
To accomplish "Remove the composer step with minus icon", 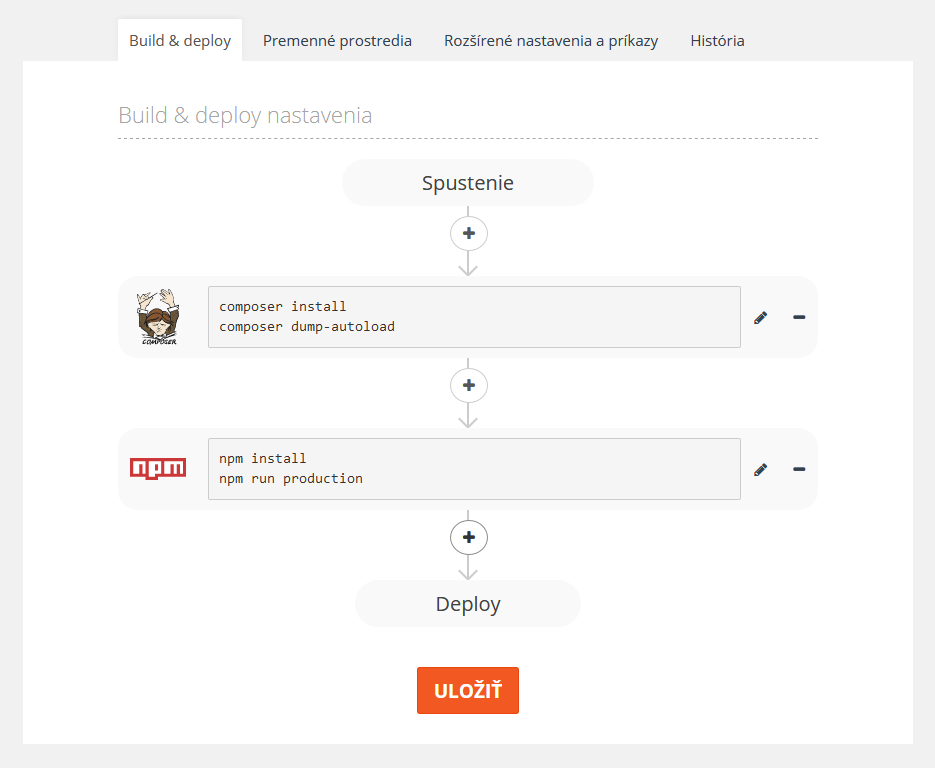I will point(799,317).
